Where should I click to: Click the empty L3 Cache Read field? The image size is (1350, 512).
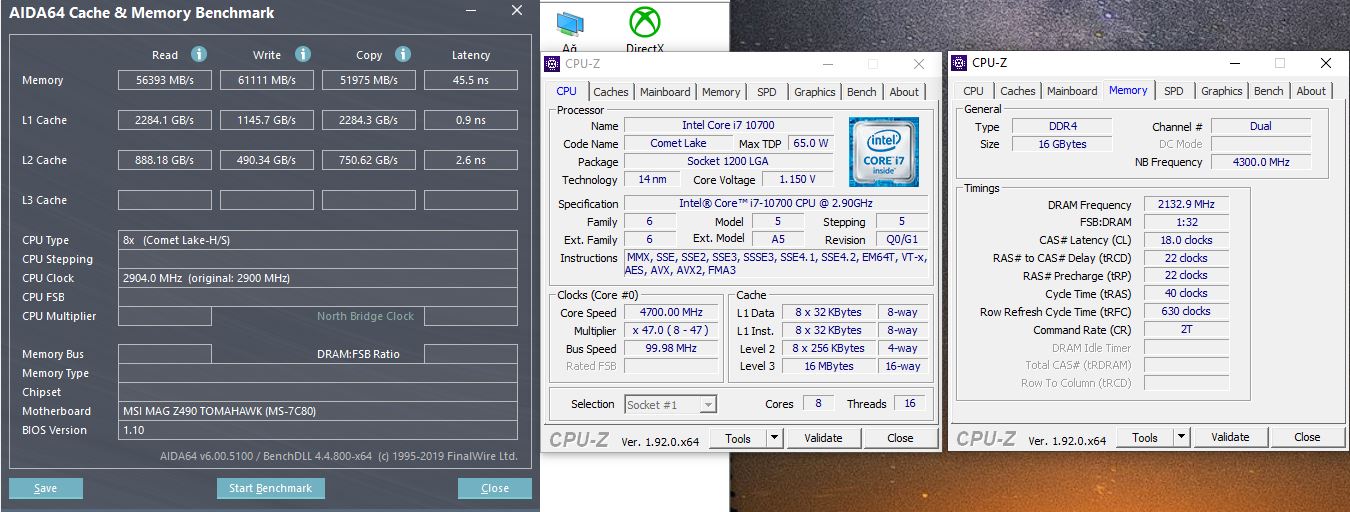coord(165,200)
